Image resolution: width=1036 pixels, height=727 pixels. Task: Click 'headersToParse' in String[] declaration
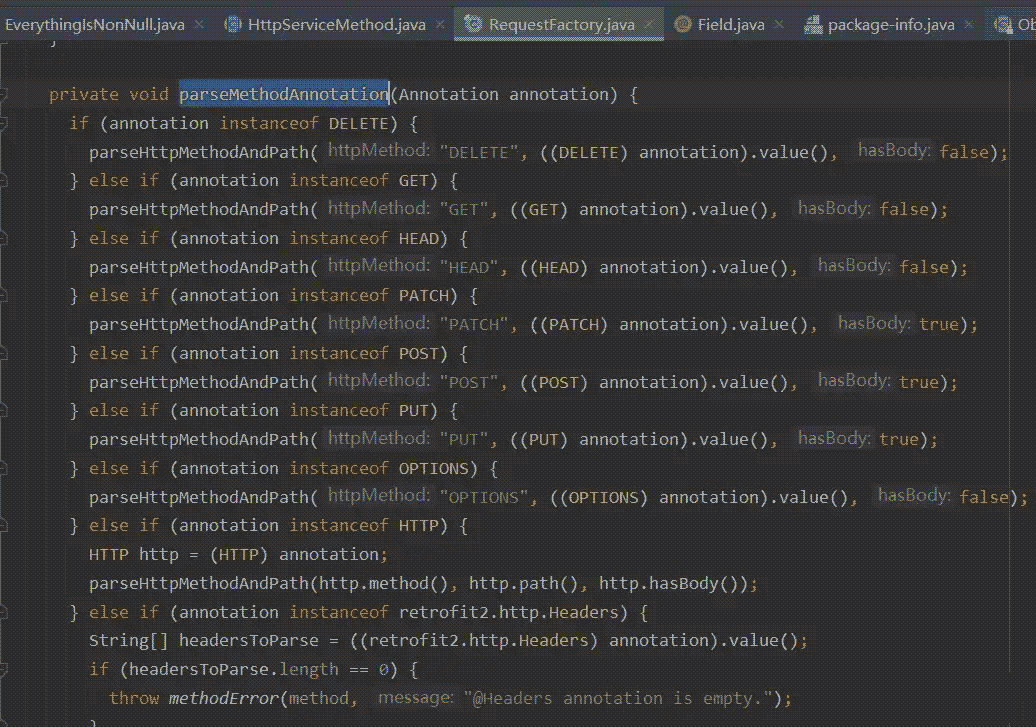(x=248, y=640)
